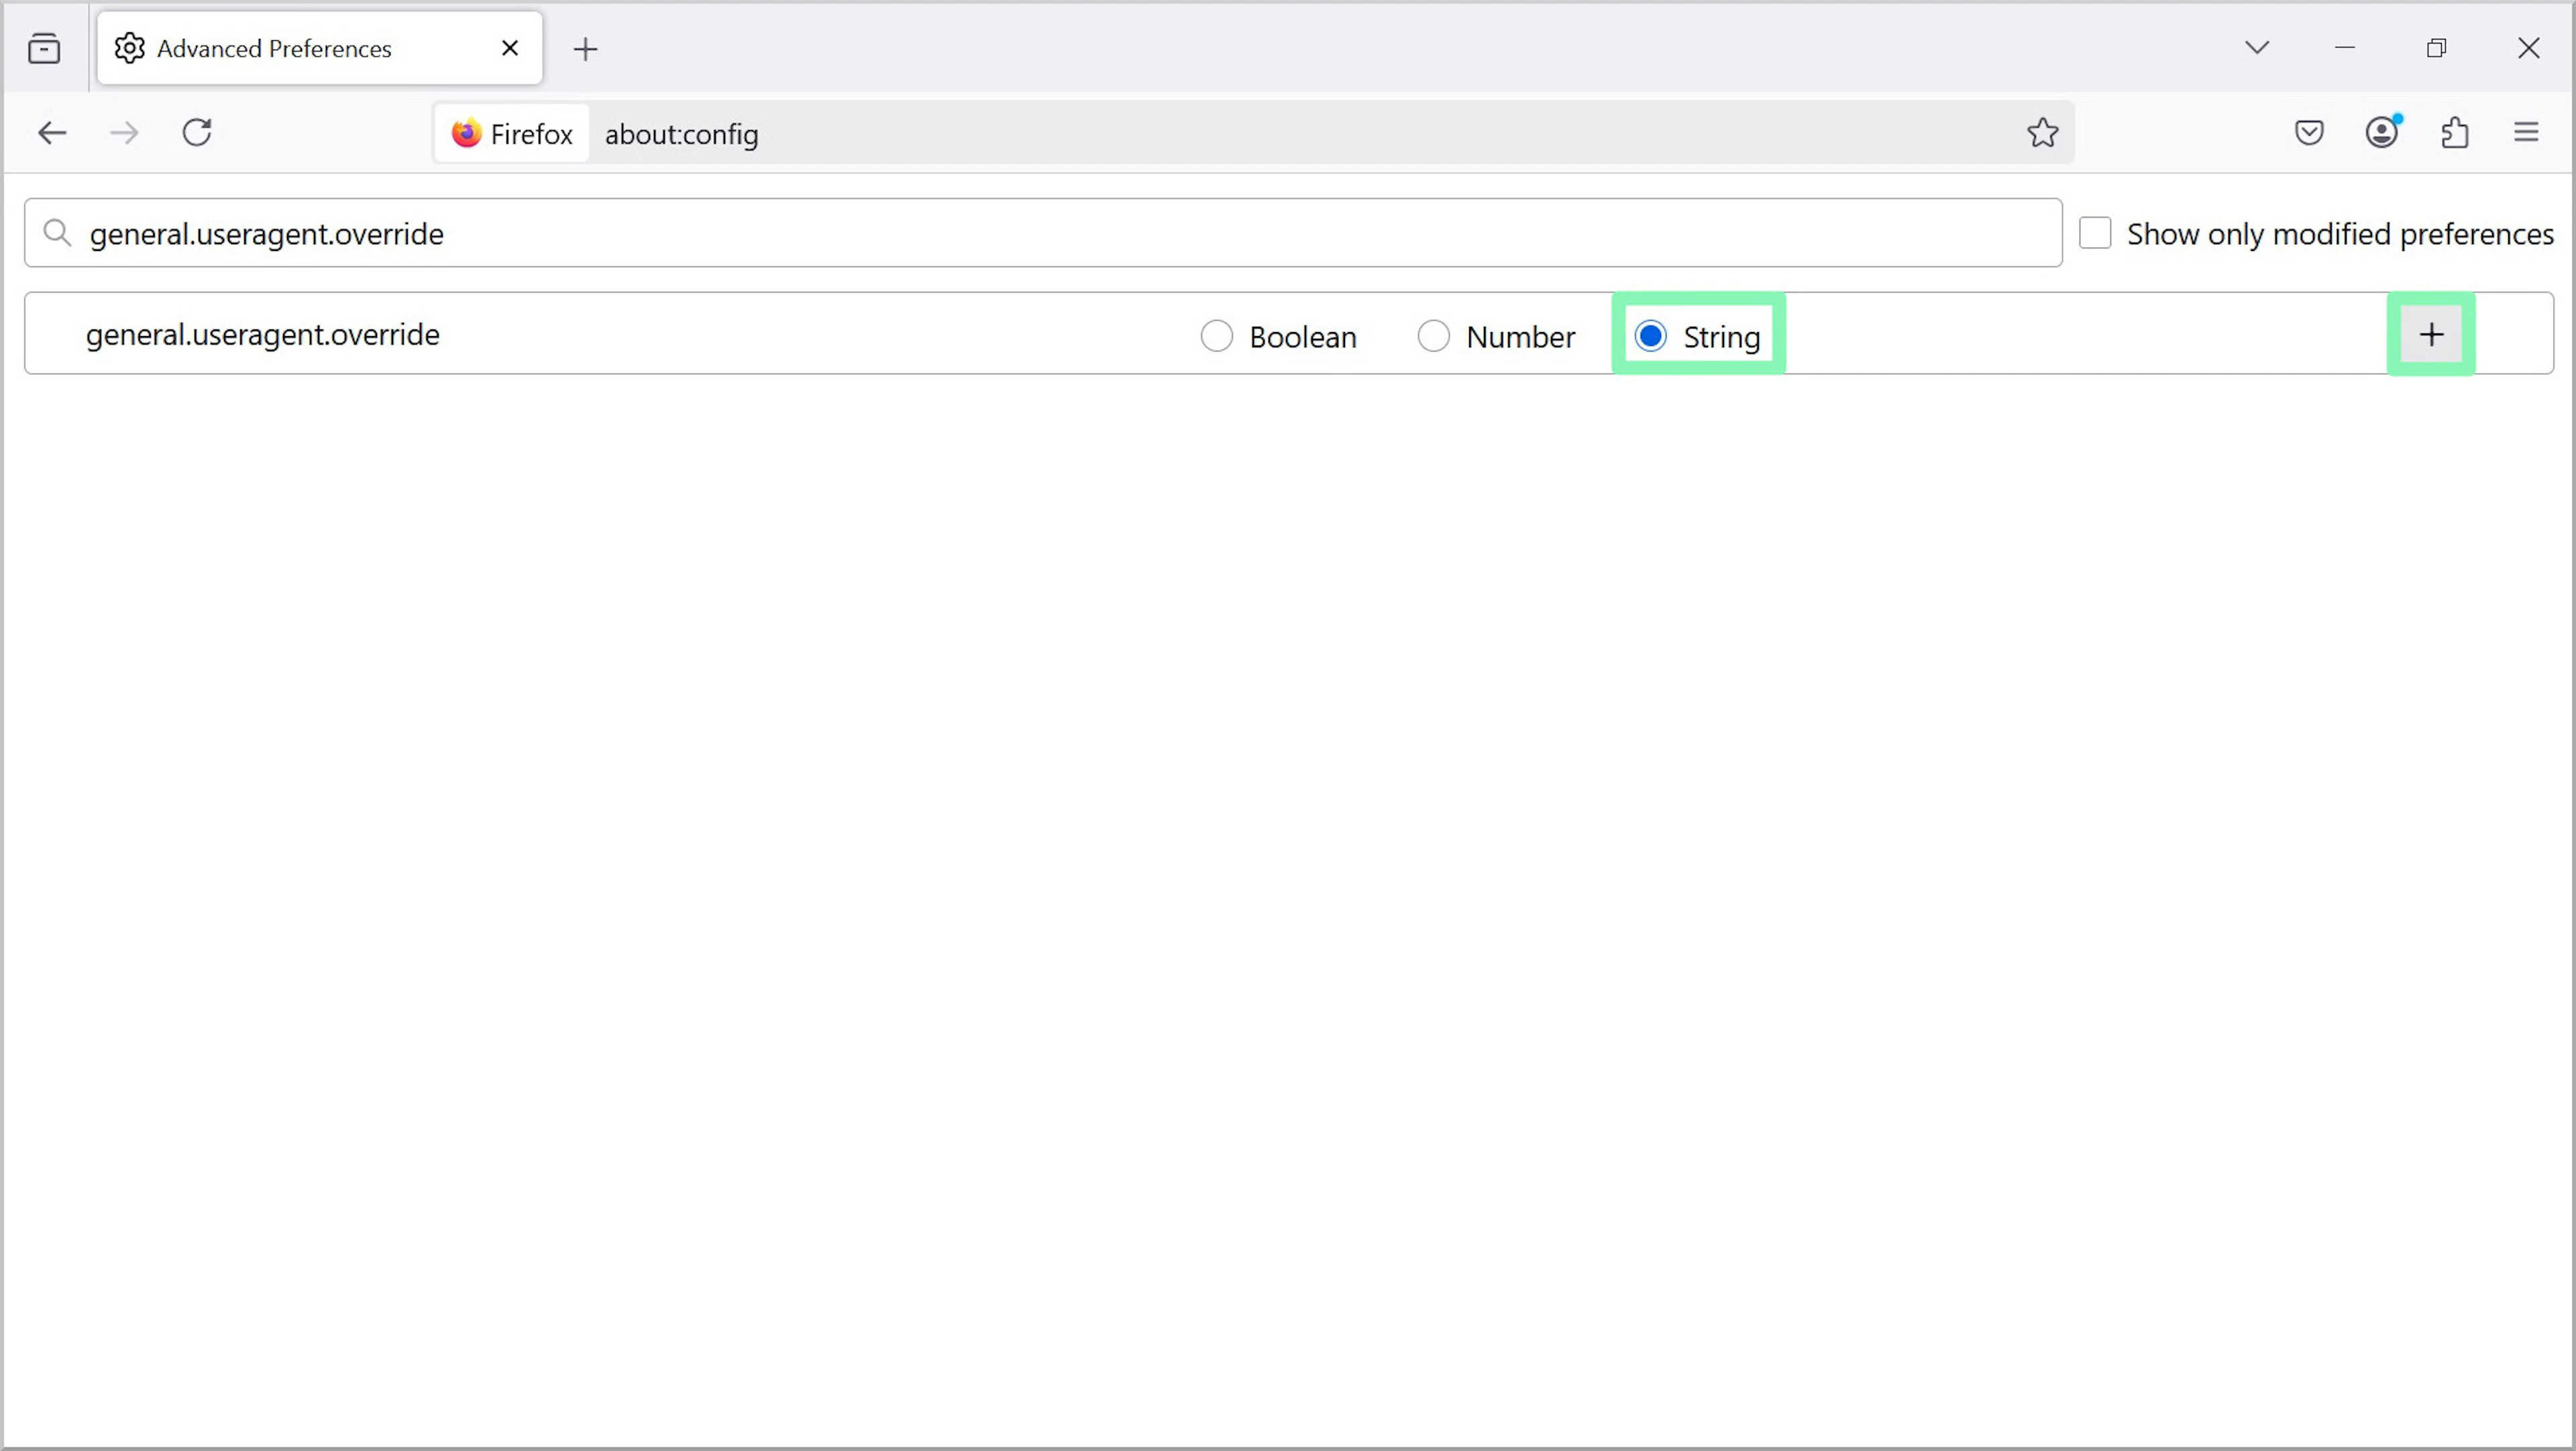Image resolution: width=2576 pixels, height=1451 pixels.
Task: Open a new tab
Action: click(x=586, y=48)
